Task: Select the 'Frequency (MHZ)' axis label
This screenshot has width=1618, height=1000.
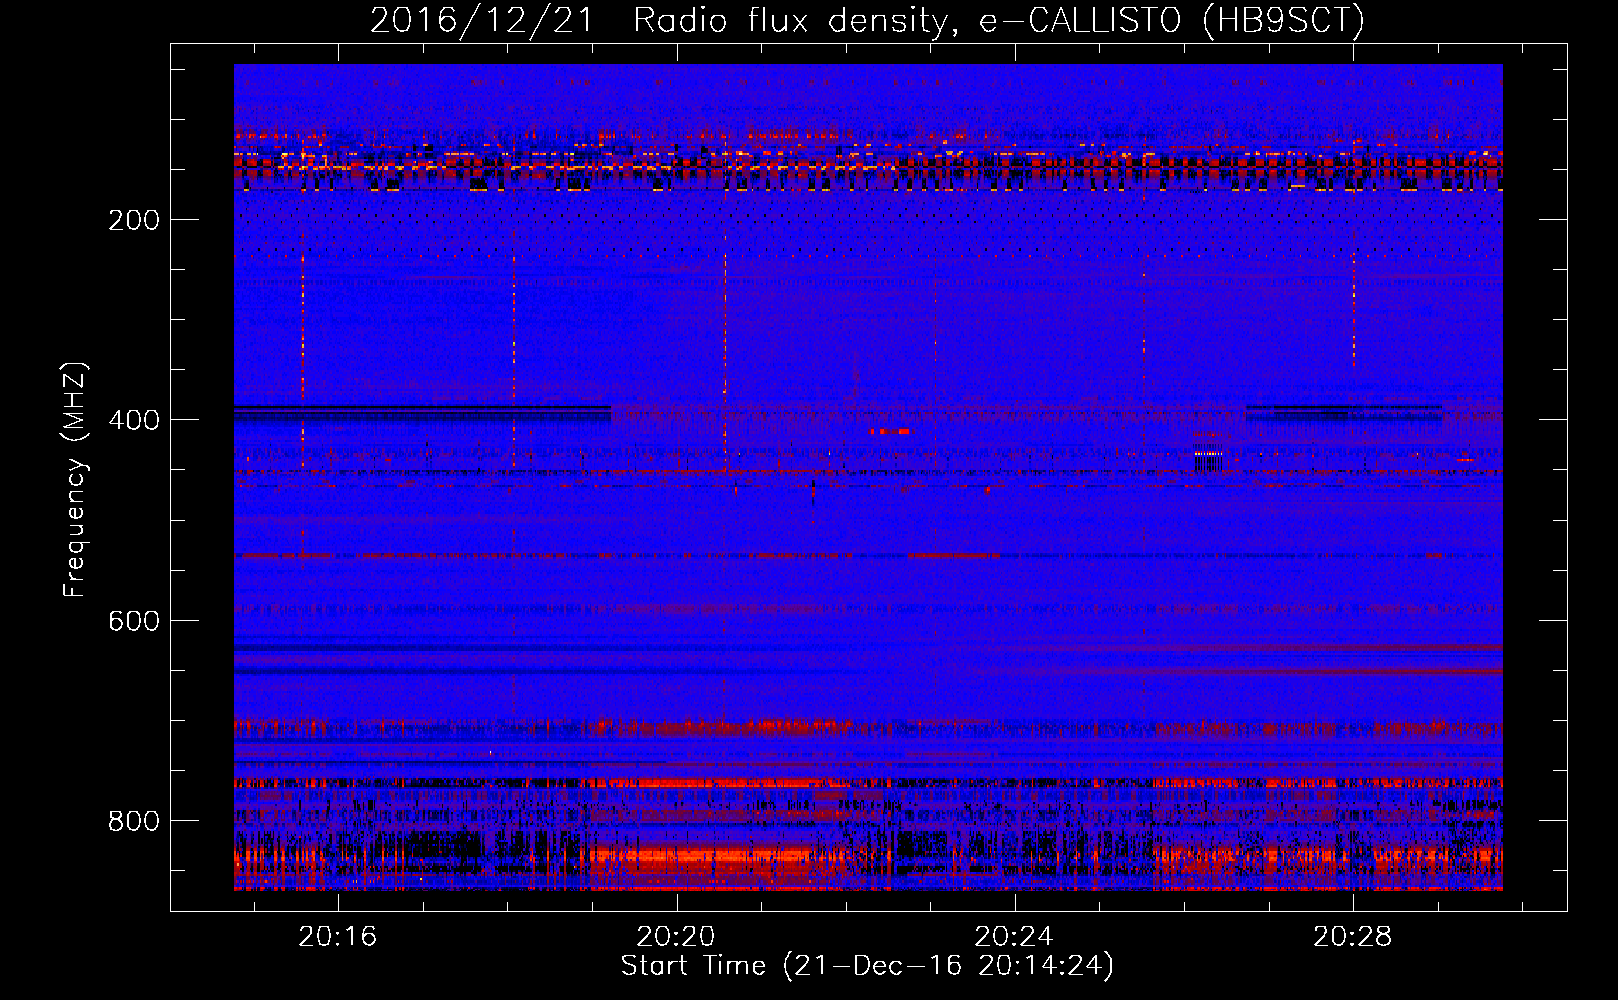Action: click(x=75, y=480)
